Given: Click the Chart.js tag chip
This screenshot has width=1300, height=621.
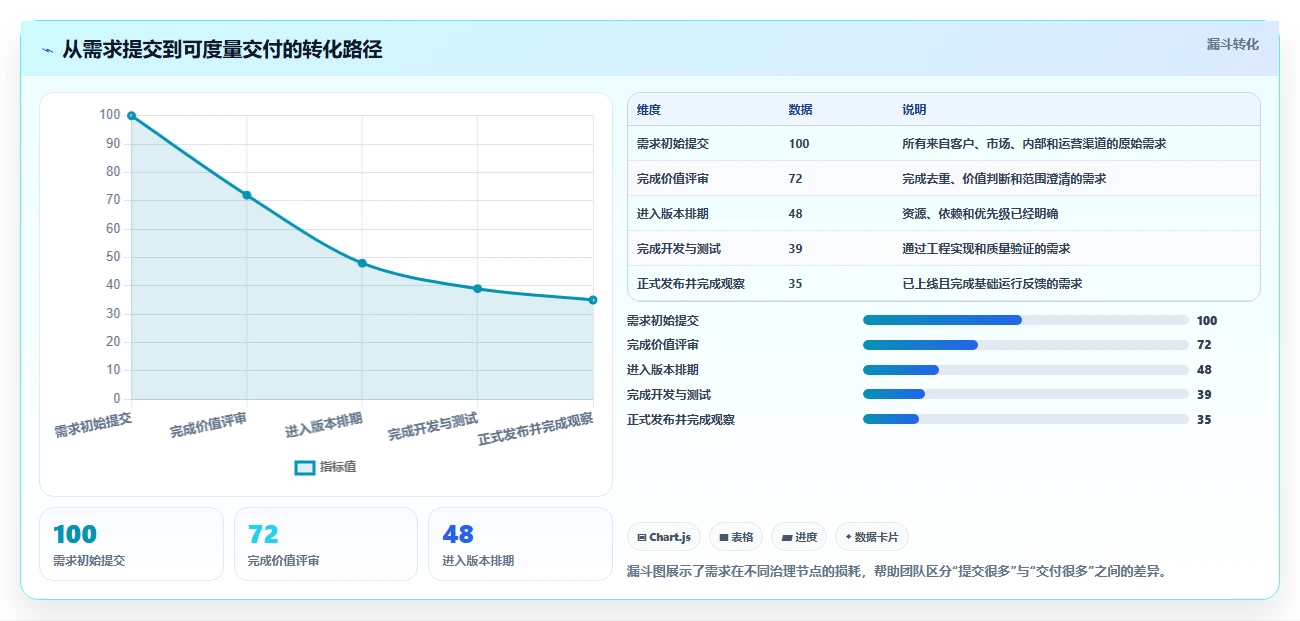Looking at the screenshot, I should pyautogui.click(x=664, y=537).
